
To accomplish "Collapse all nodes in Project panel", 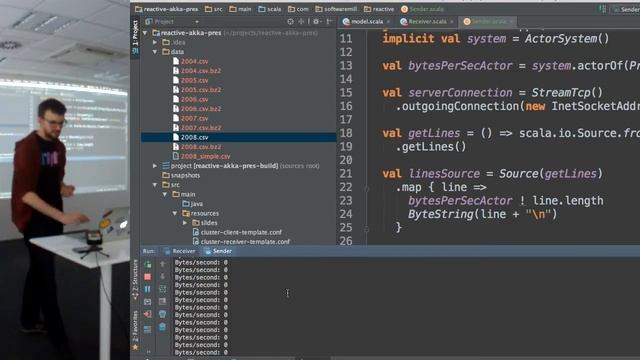I will (301, 21).
